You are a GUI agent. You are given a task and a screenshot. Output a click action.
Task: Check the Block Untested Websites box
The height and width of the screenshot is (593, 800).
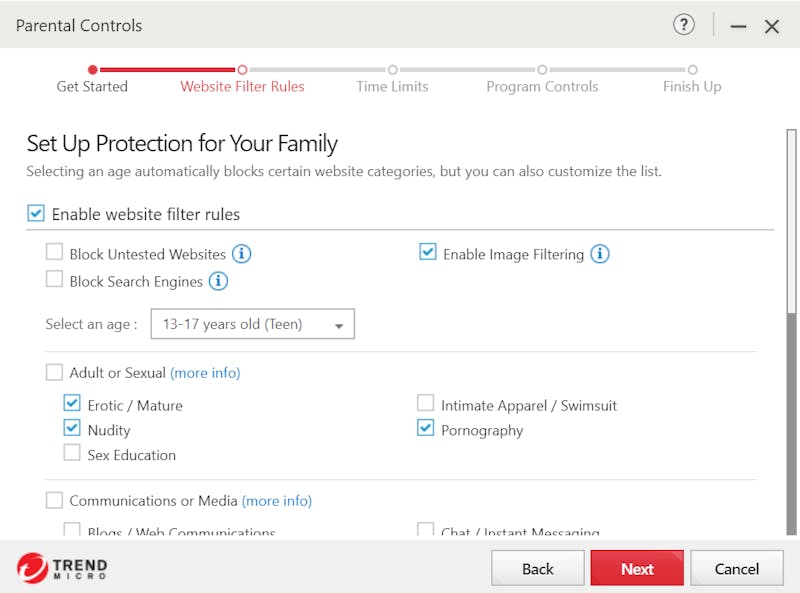click(x=54, y=252)
